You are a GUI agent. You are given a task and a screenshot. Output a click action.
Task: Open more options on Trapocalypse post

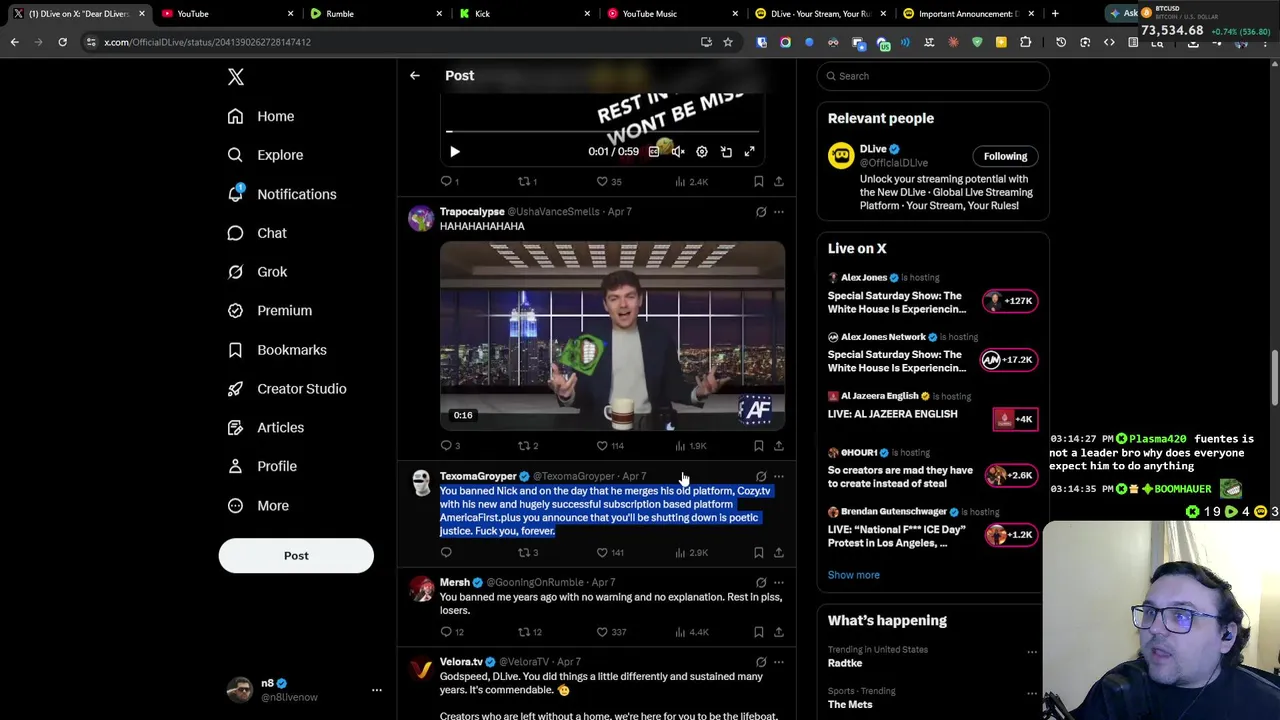tap(779, 212)
